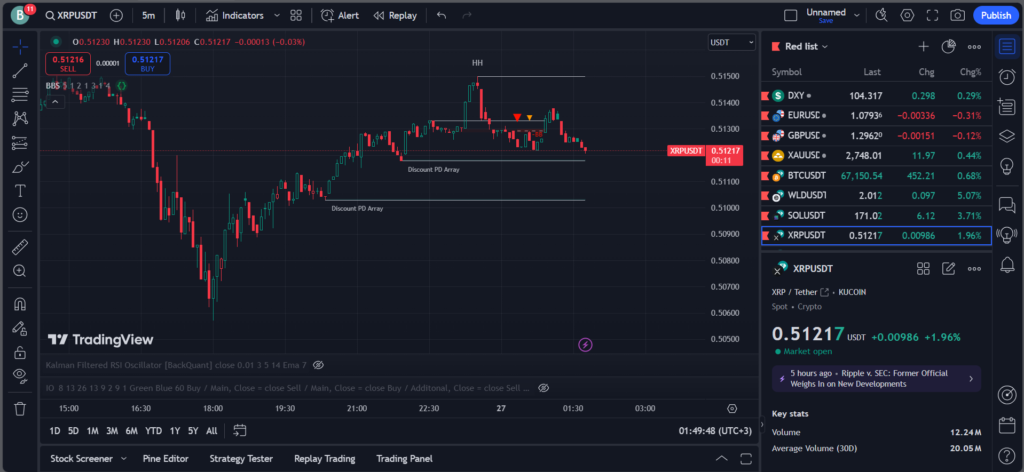1024x472 pixels.
Task: Hide all drawings with eye icon
Action: [20, 375]
